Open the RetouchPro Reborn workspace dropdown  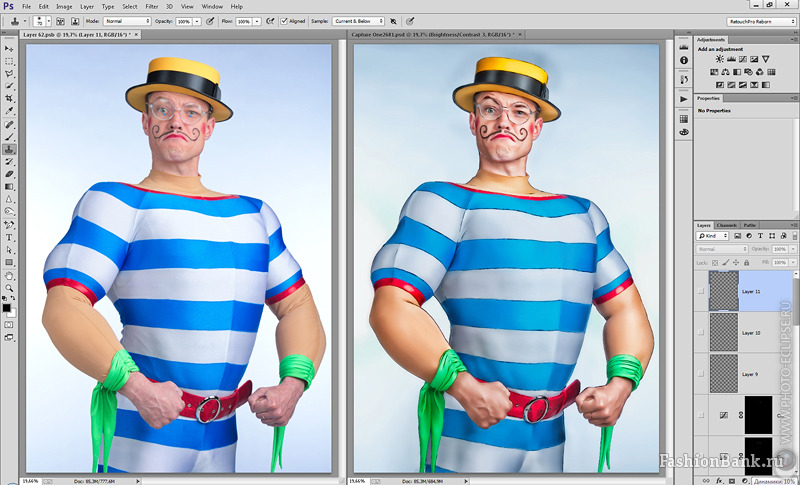click(x=761, y=21)
